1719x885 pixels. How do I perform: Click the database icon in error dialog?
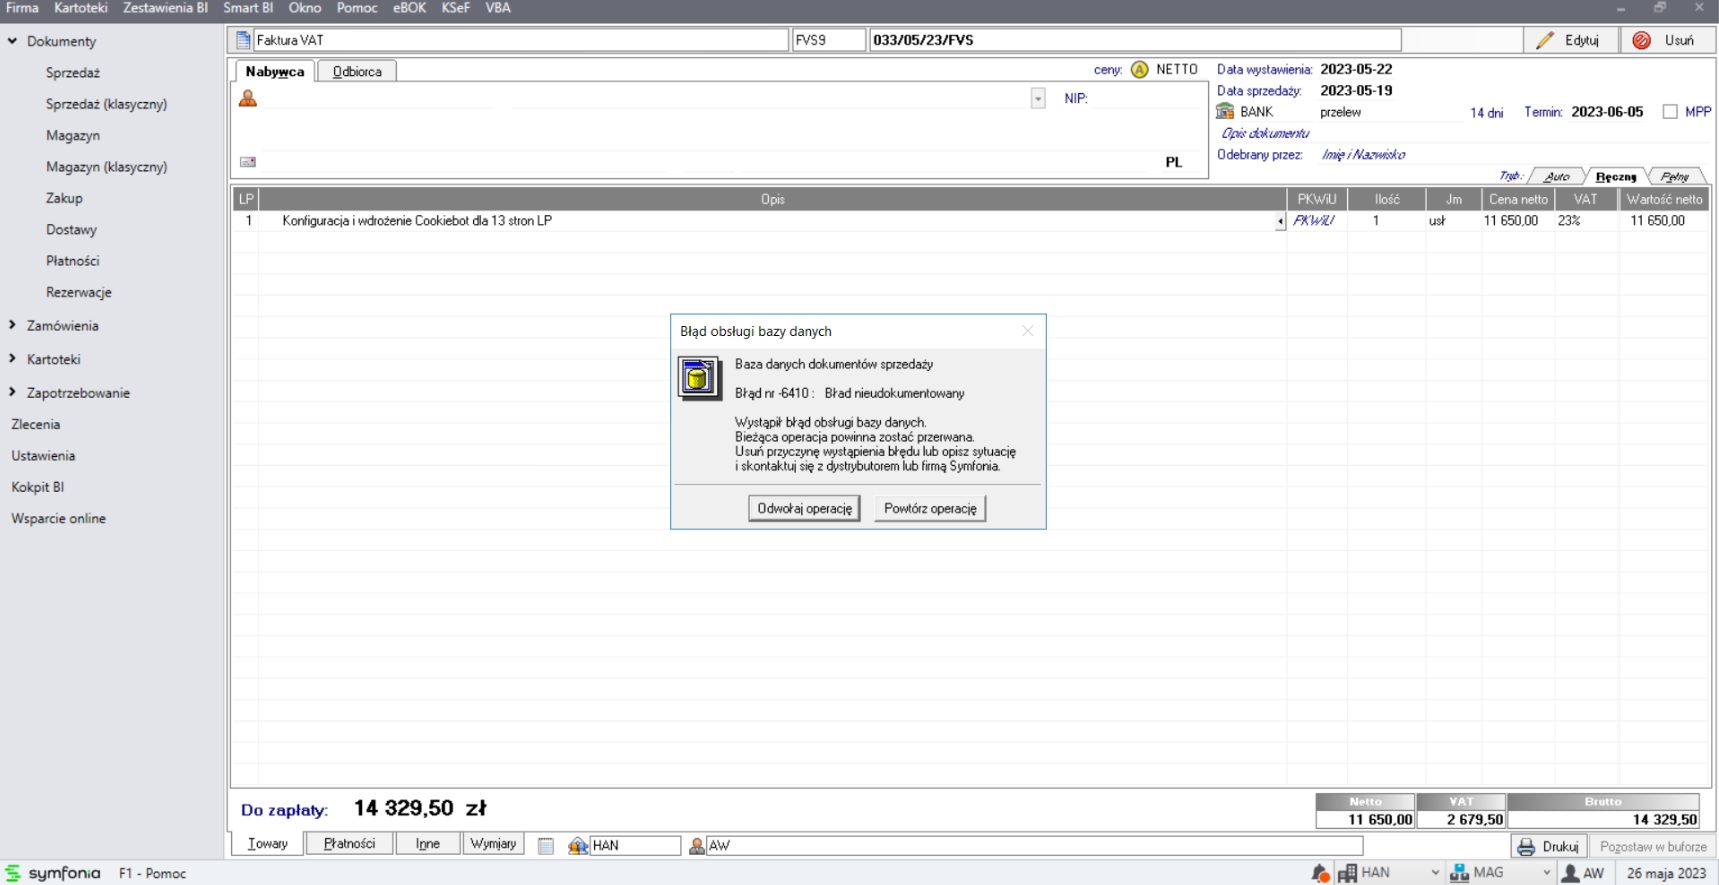pyautogui.click(x=698, y=379)
